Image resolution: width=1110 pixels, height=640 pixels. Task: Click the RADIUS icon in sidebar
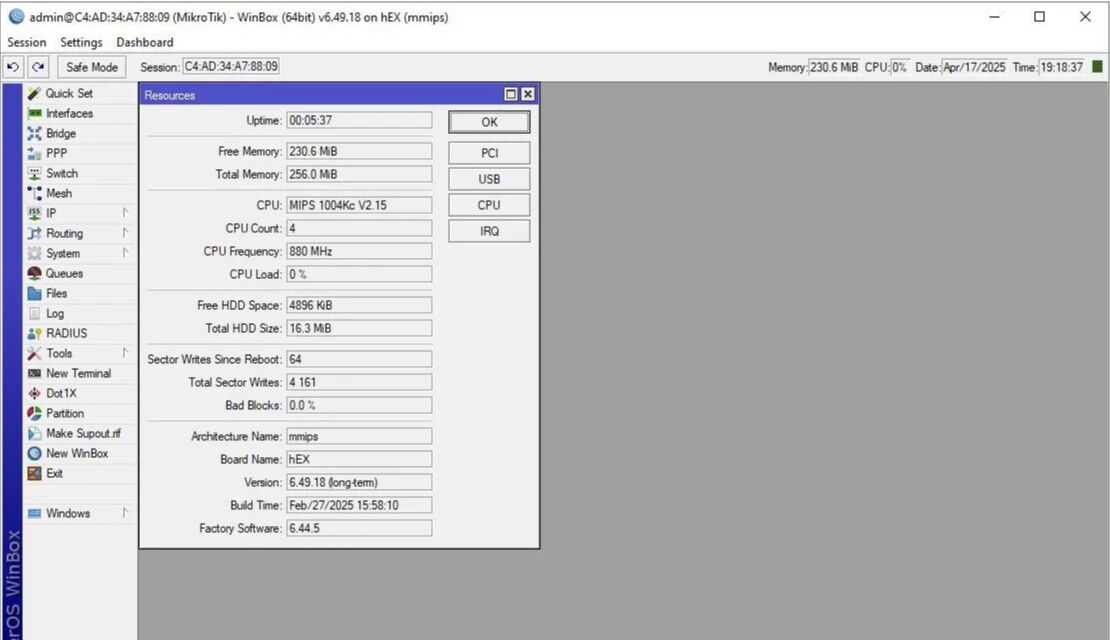pyautogui.click(x=34, y=333)
